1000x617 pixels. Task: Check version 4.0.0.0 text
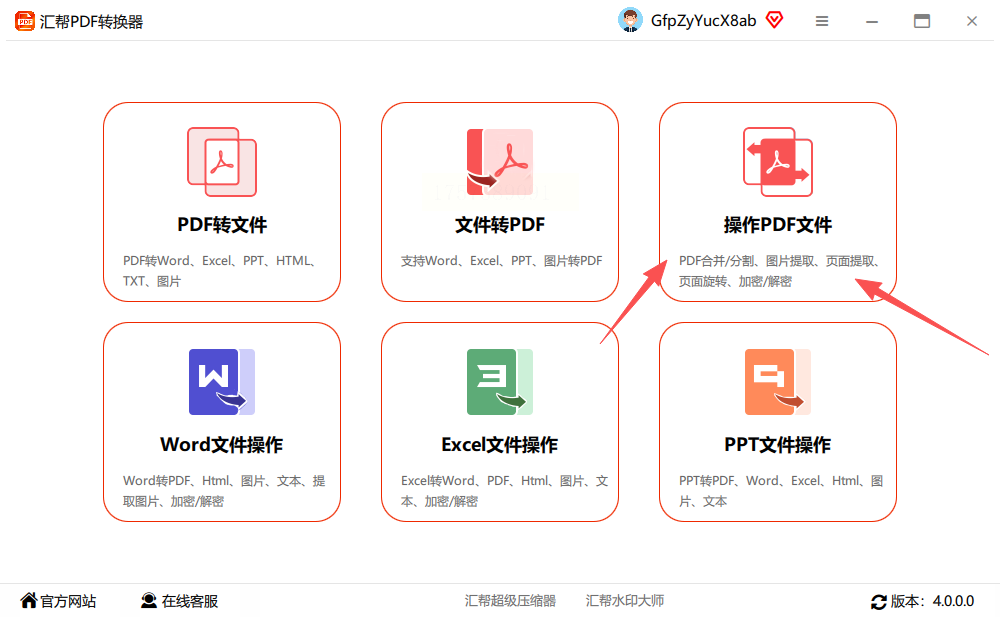(932, 601)
